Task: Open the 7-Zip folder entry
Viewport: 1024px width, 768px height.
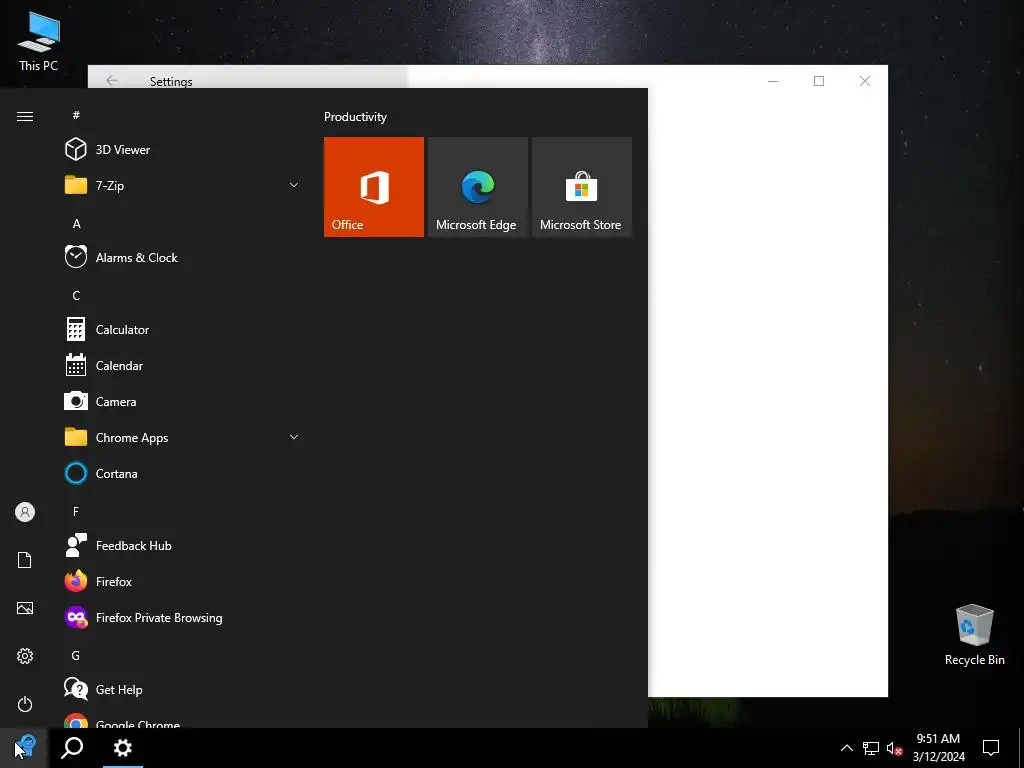Action: tap(183, 185)
